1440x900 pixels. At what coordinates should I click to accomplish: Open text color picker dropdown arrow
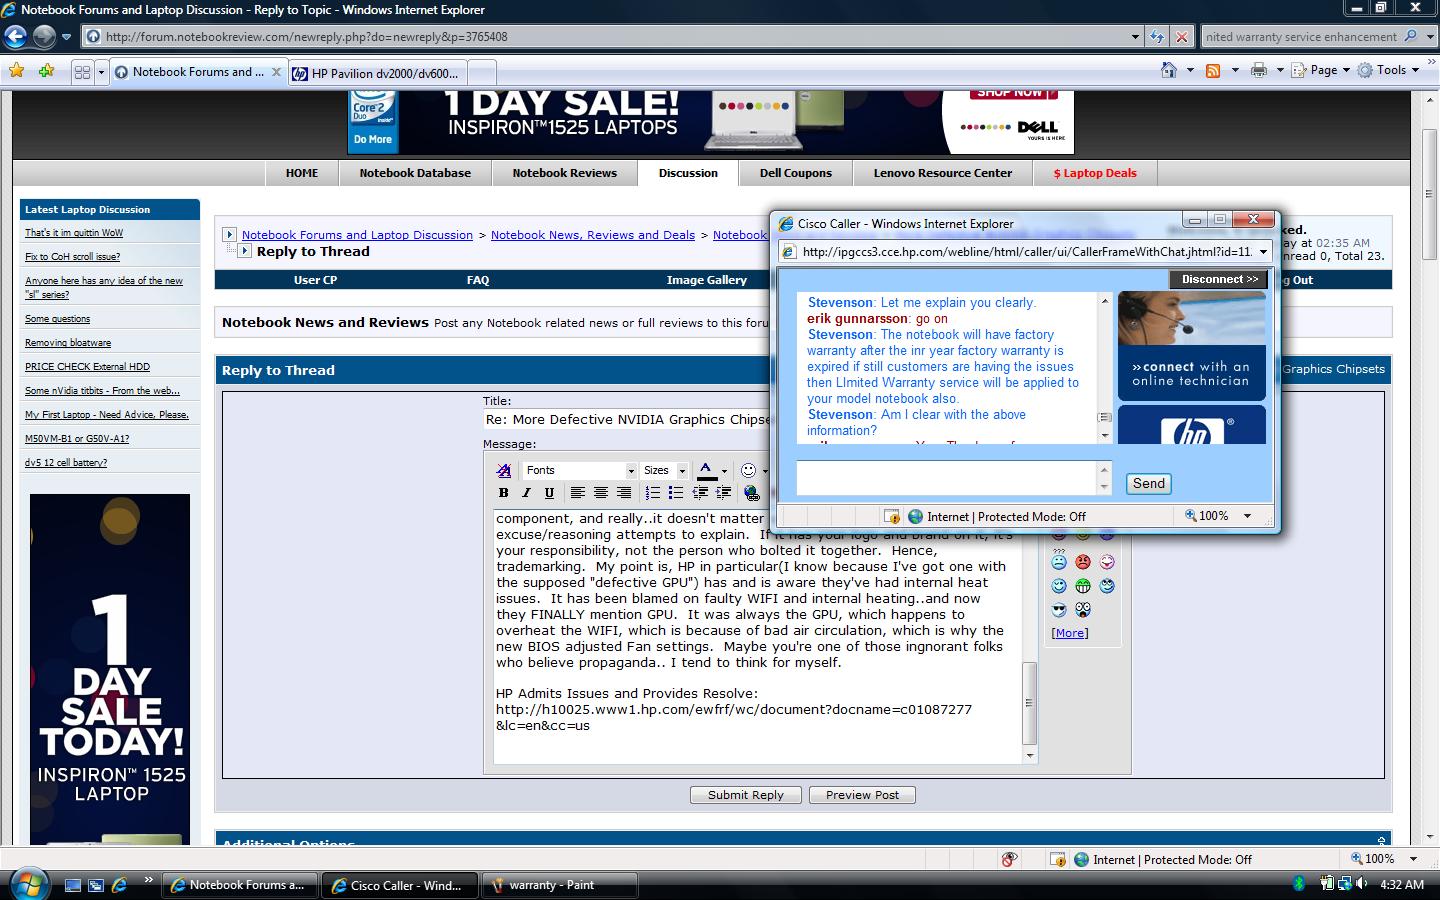click(x=723, y=470)
